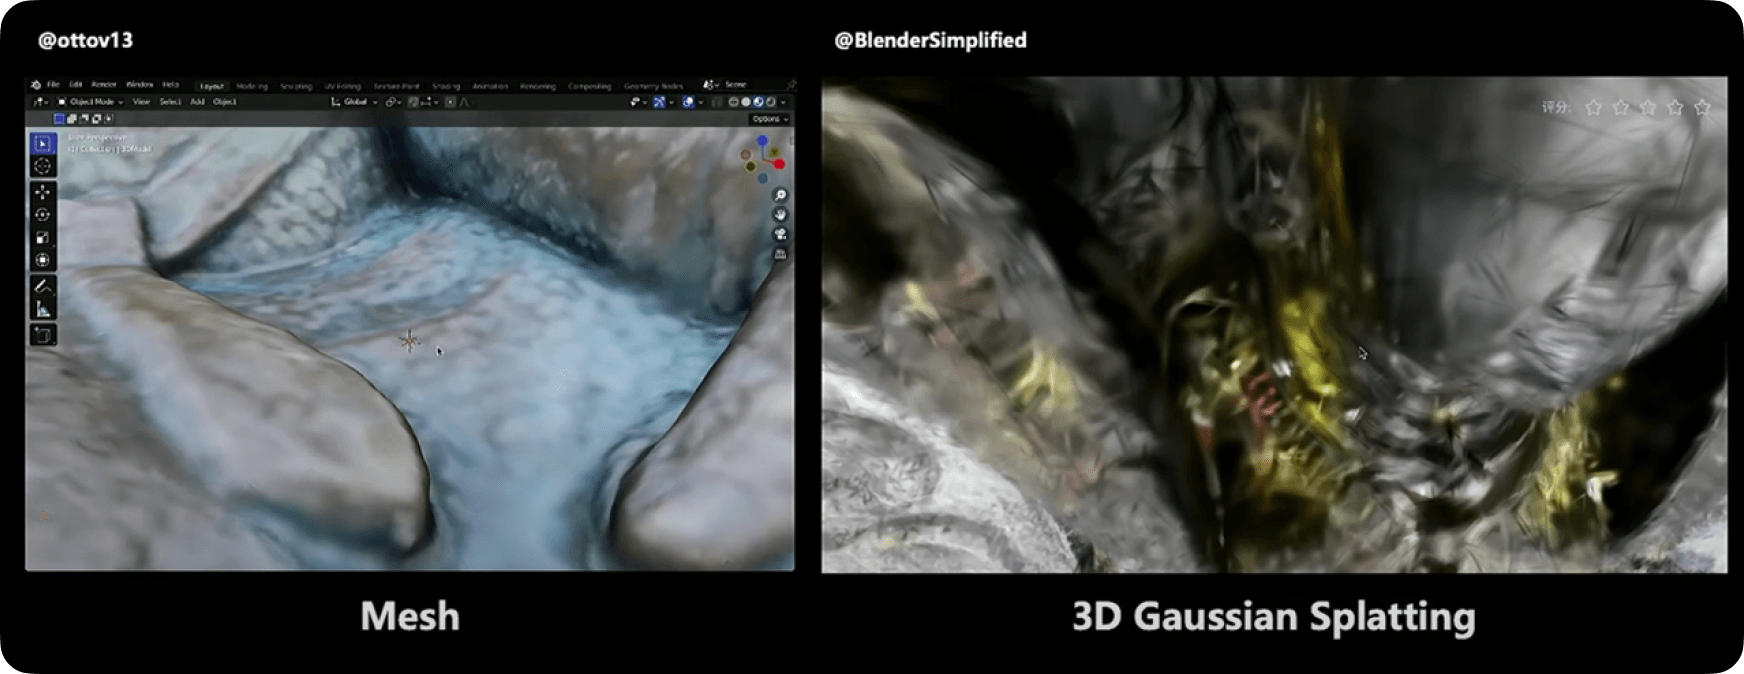The height and width of the screenshot is (674, 1744).
Task: Activate the Rotate tool
Action: tap(42, 215)
